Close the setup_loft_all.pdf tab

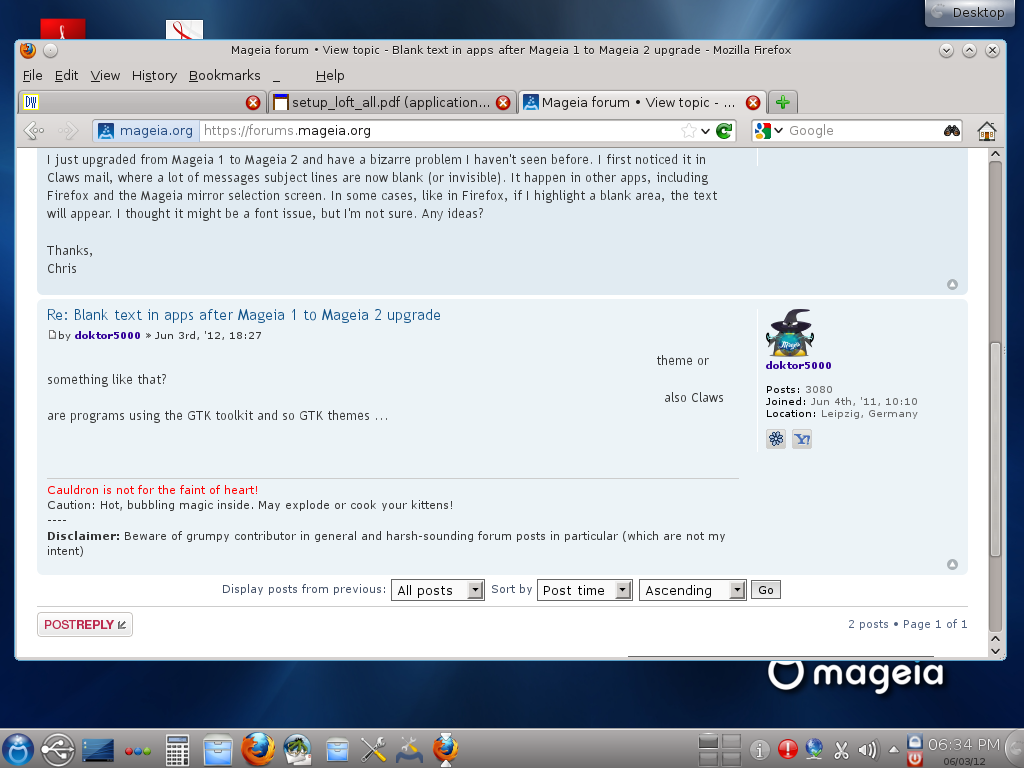[503, 103]
